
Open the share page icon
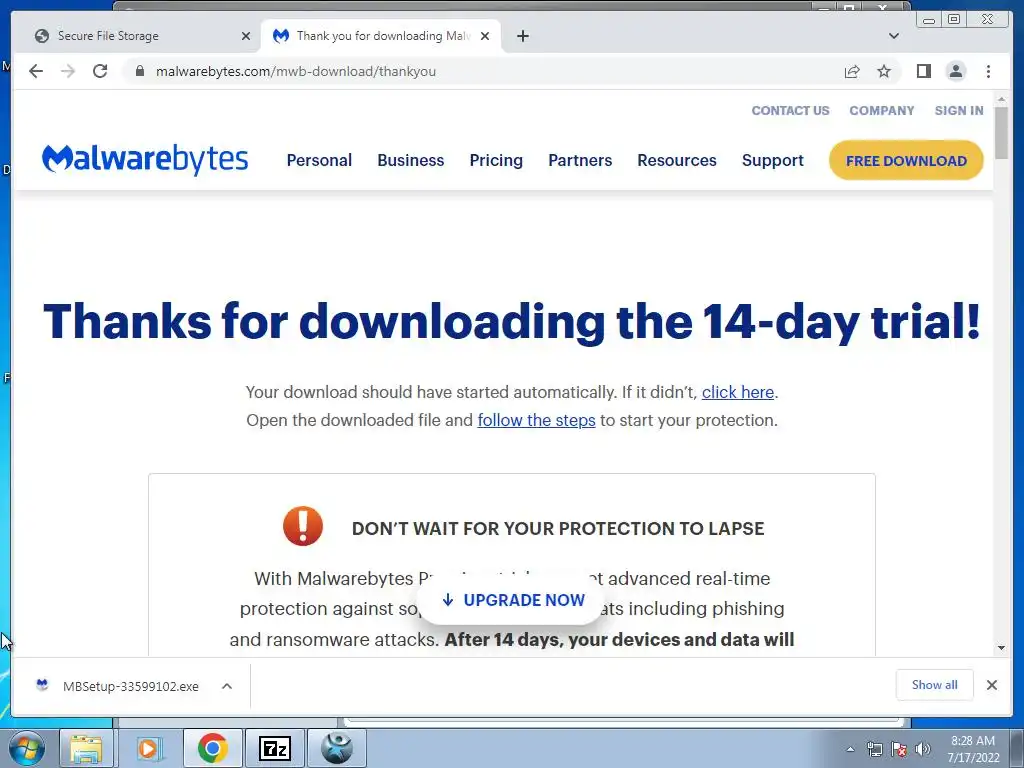click(x=852, y=71)
